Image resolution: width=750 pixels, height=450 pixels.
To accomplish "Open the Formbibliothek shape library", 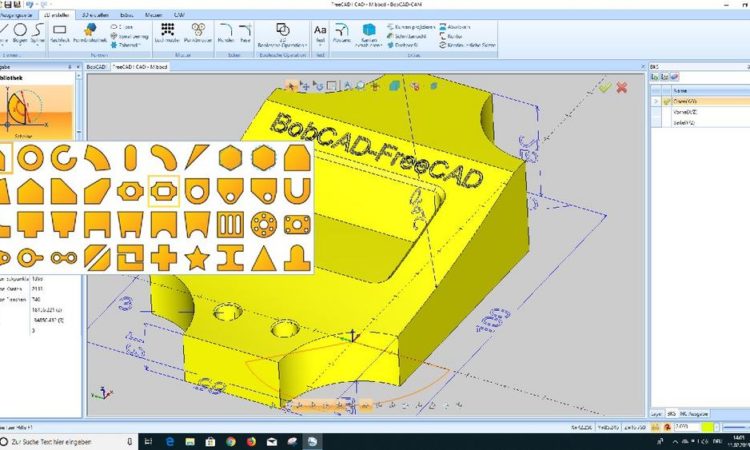I will pyautogui.click(x=90, y=33).
